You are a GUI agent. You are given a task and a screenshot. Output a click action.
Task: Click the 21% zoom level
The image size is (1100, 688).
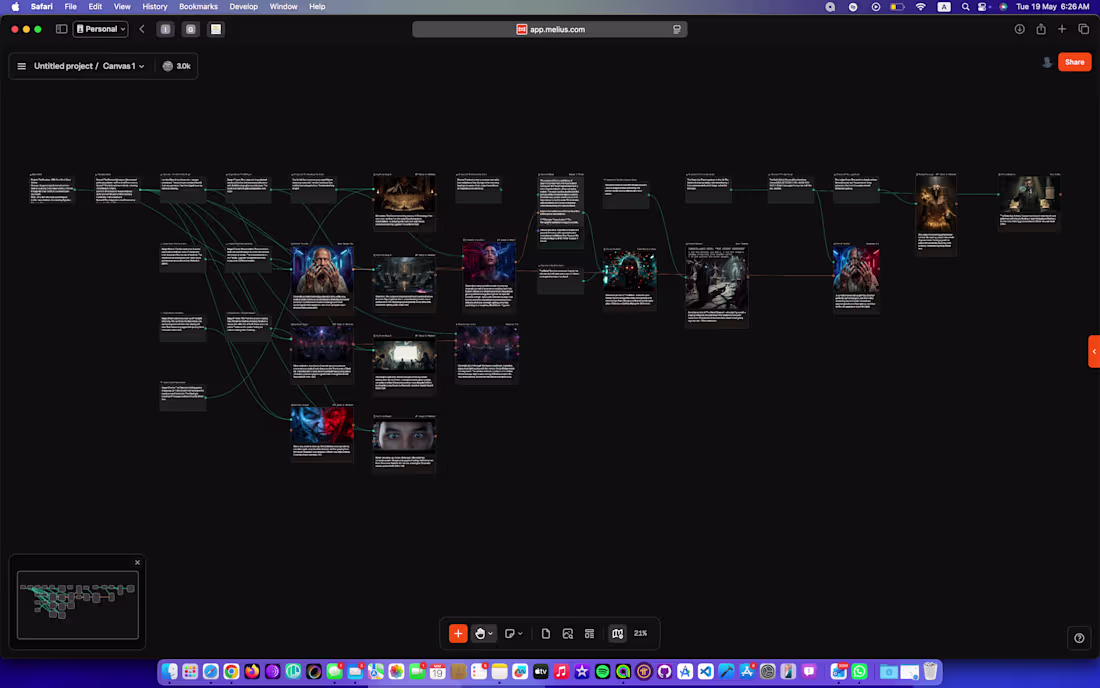[x=640, y=633]
